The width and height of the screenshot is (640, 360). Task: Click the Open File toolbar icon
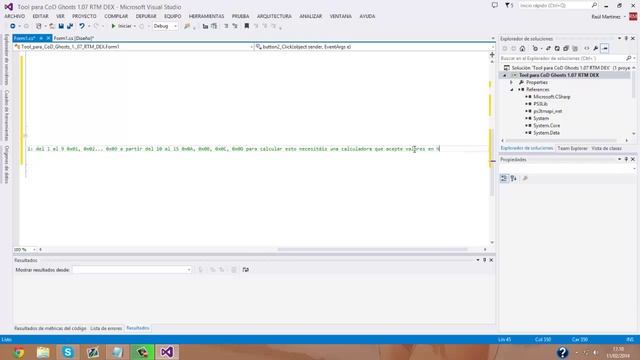tap(52, 26)
